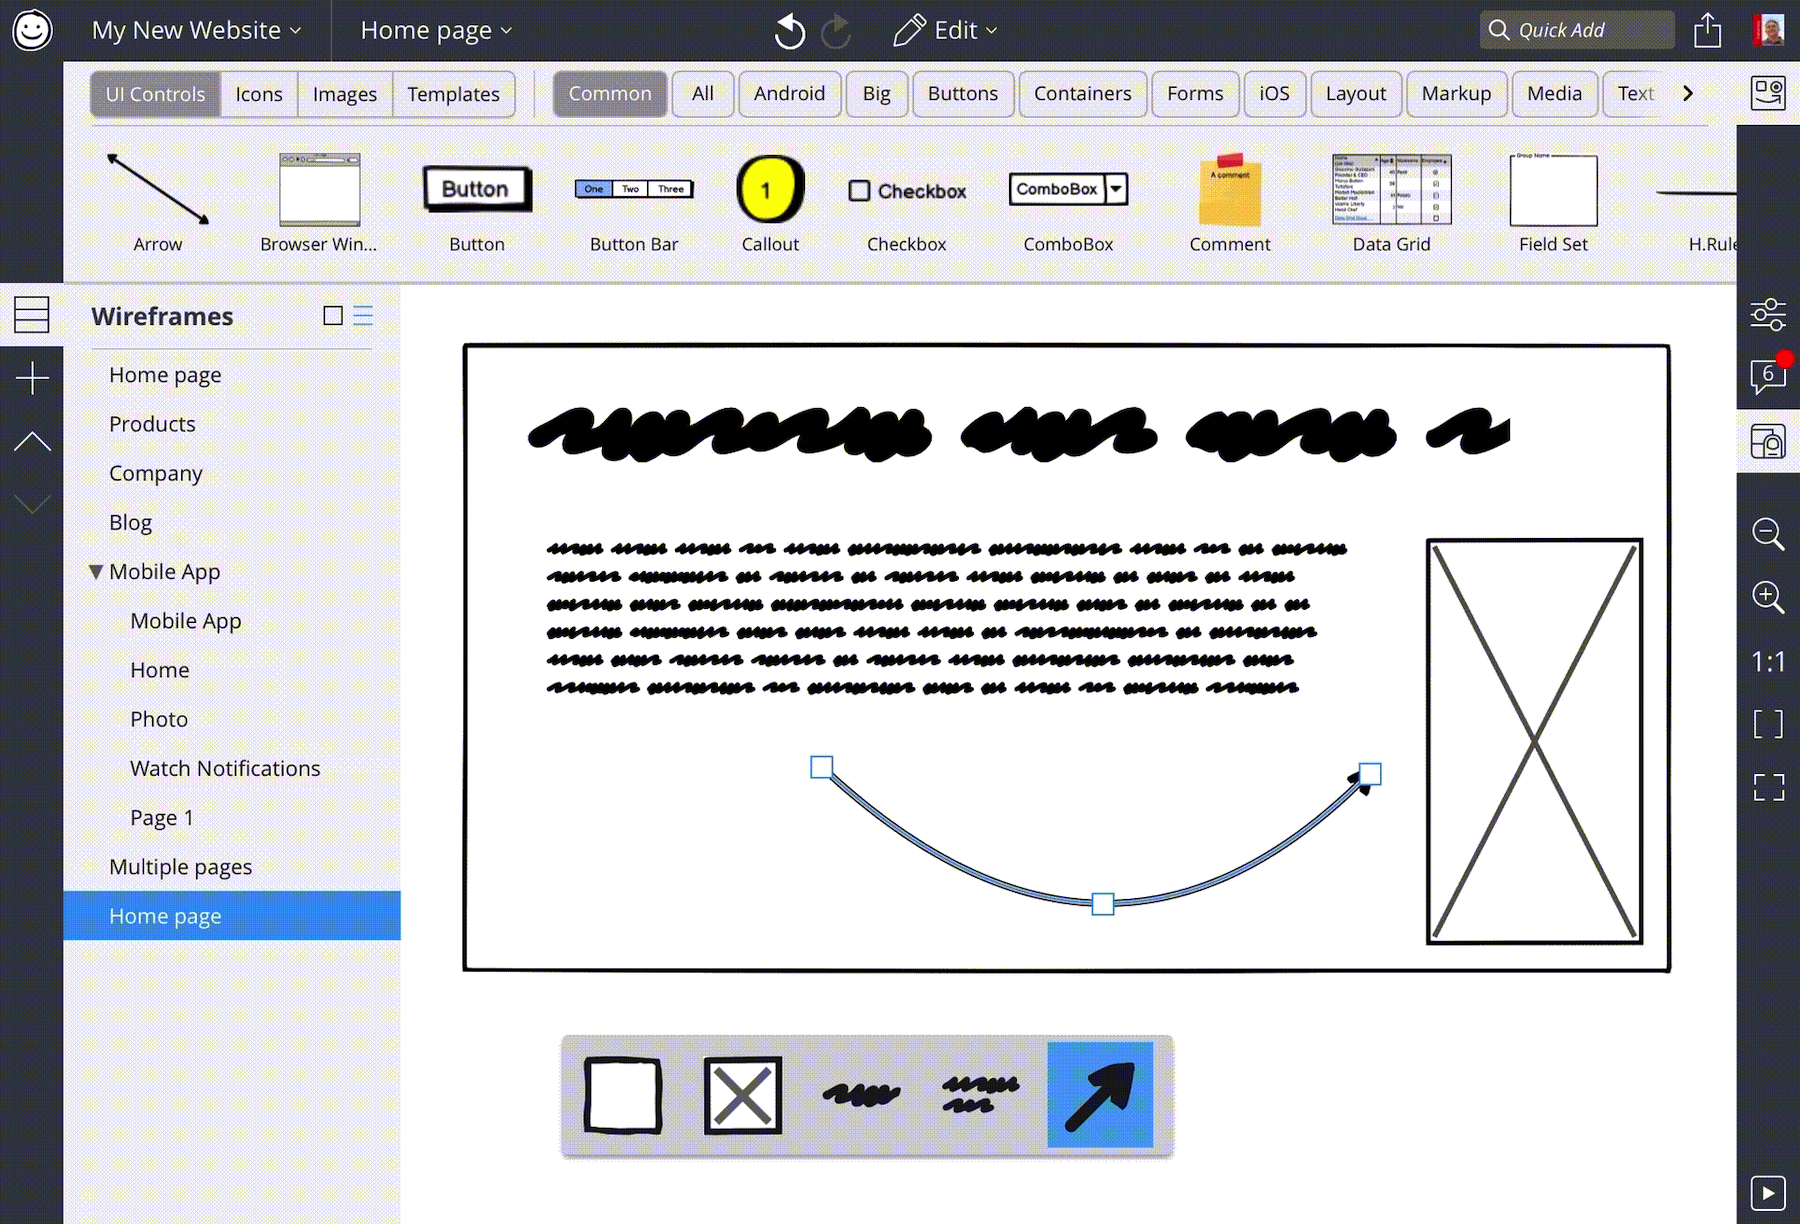1800x1224 pixels.
Task: Switch wireframes to thumbnail grid view
Action: point(333,316)
